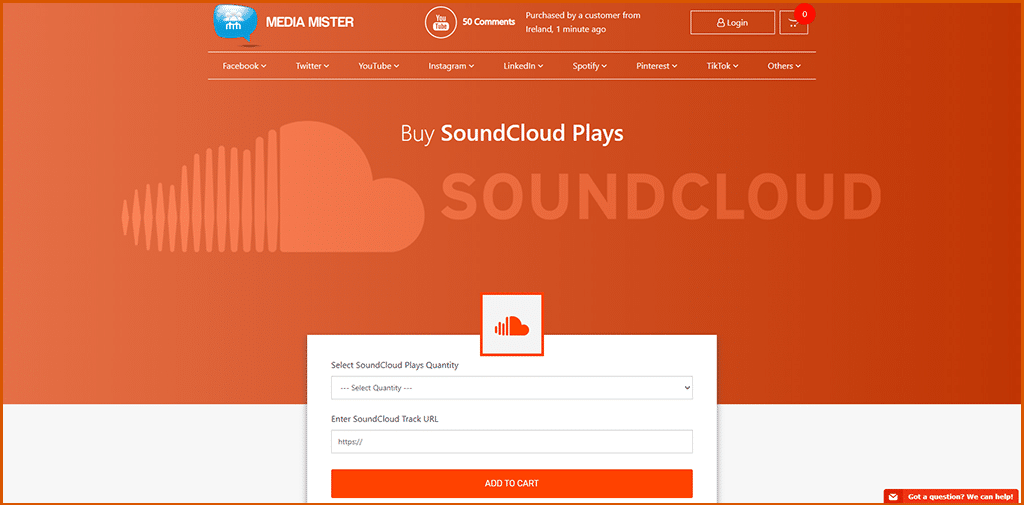Click the red cart count badge

tap(805, 14)
